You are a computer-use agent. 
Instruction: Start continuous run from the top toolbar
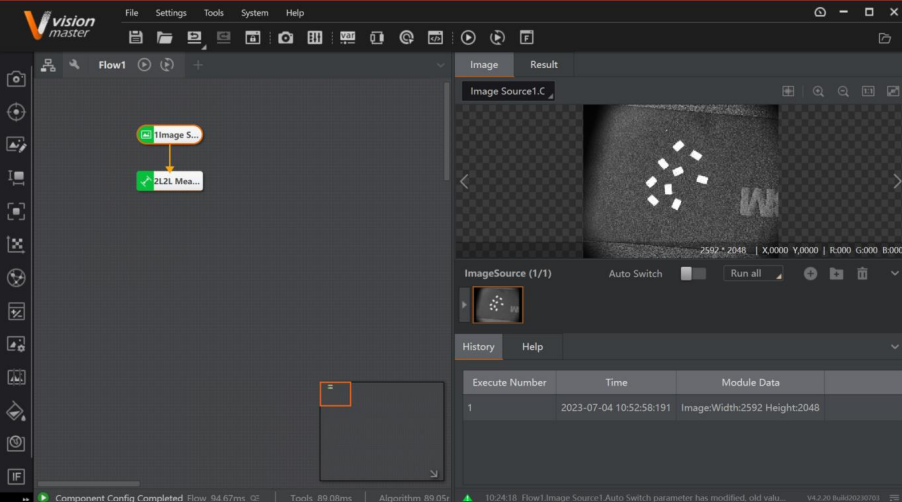tap(498, 37)
